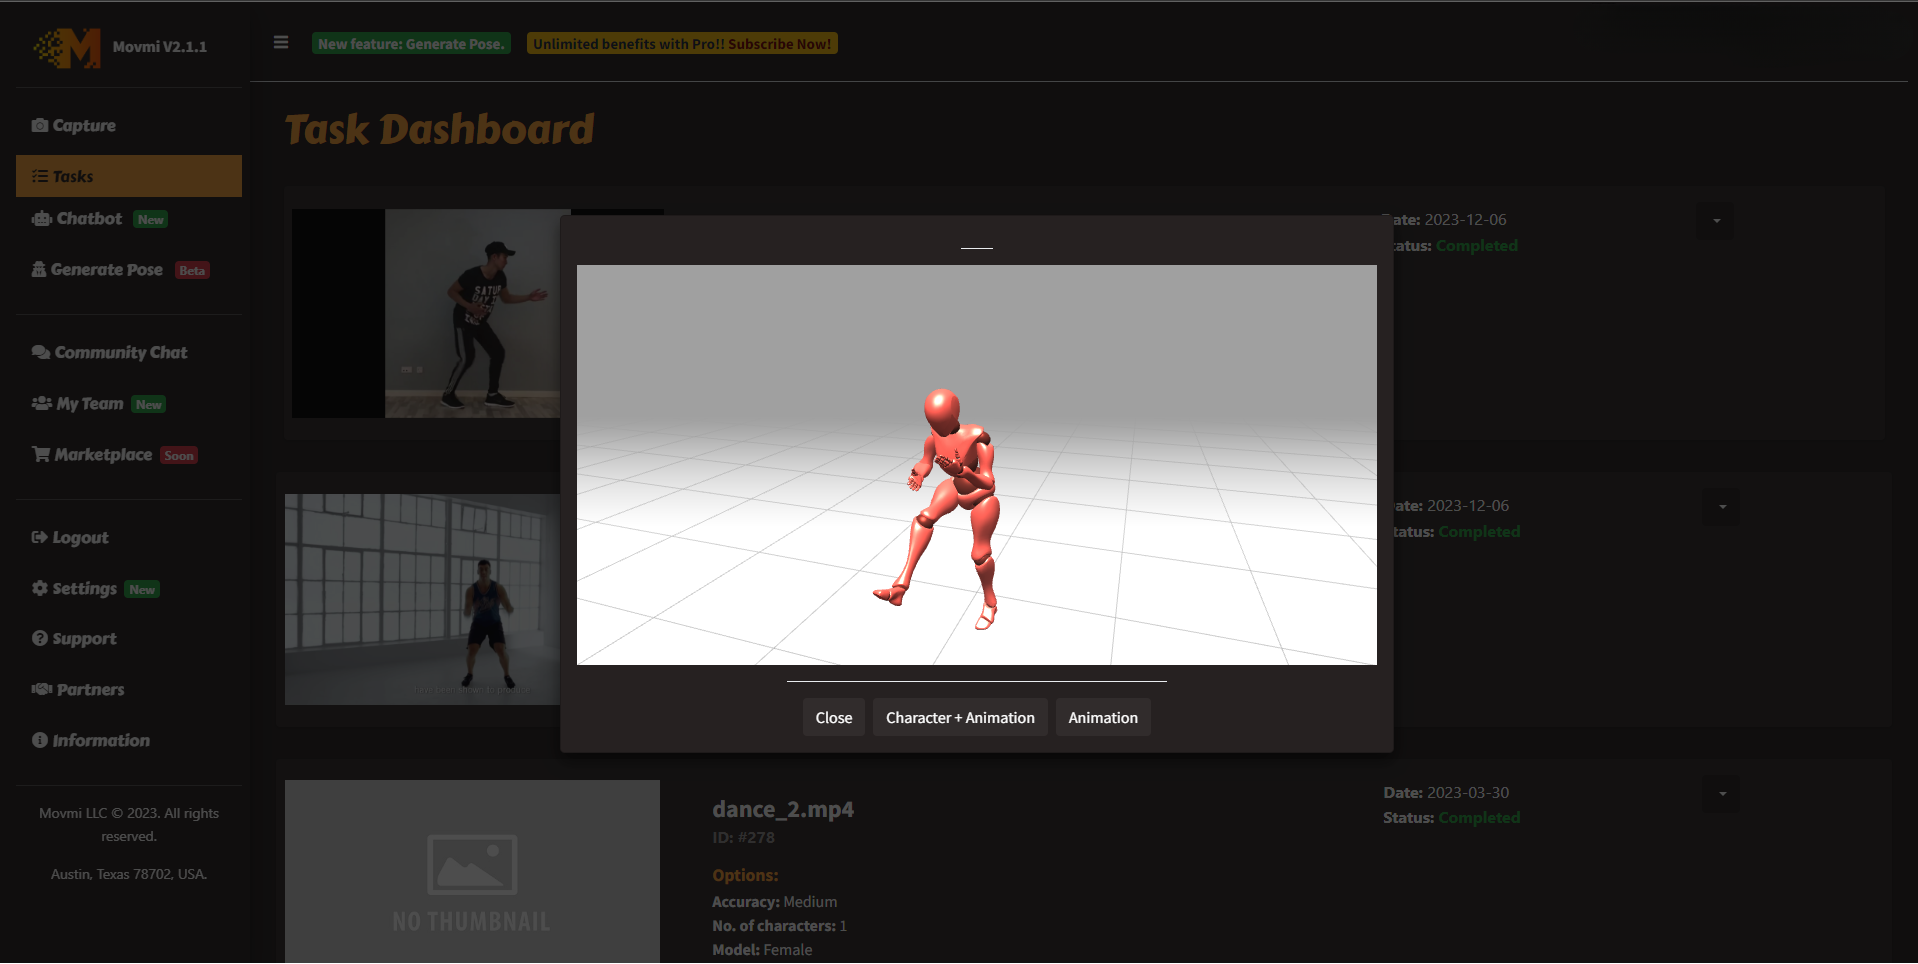
Task: Click the Support question mark icon
Action: click(40, 639)
